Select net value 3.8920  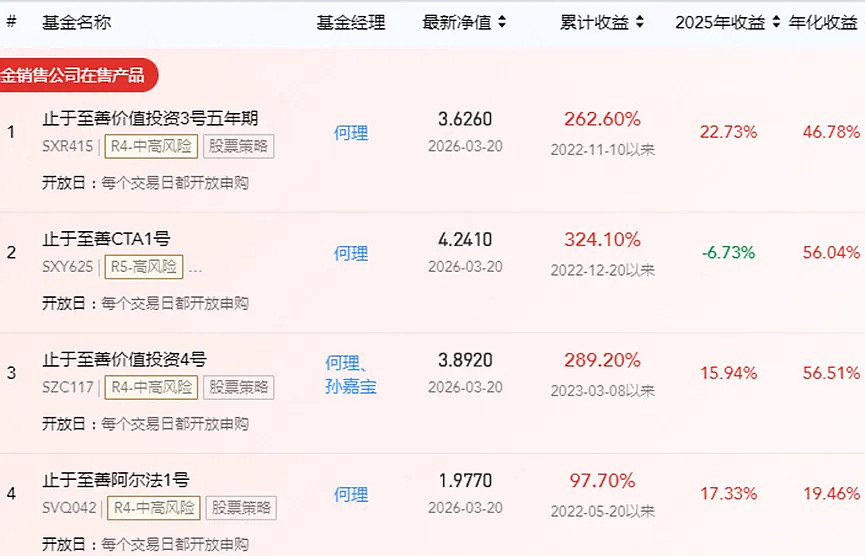[465, 360]
